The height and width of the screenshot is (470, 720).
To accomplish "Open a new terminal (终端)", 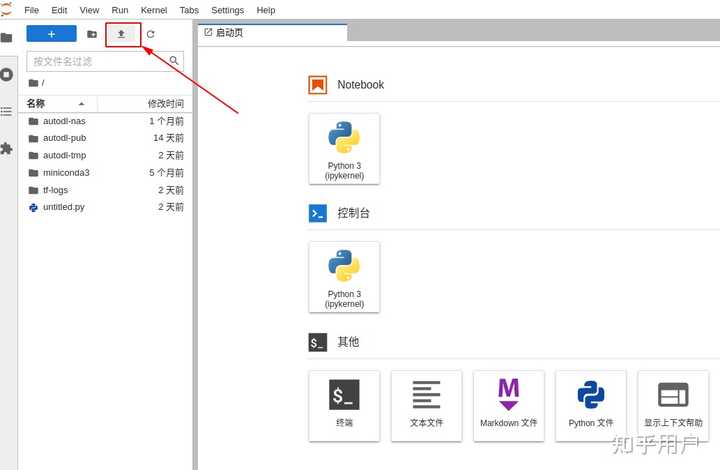I will [x=344, y=406].
